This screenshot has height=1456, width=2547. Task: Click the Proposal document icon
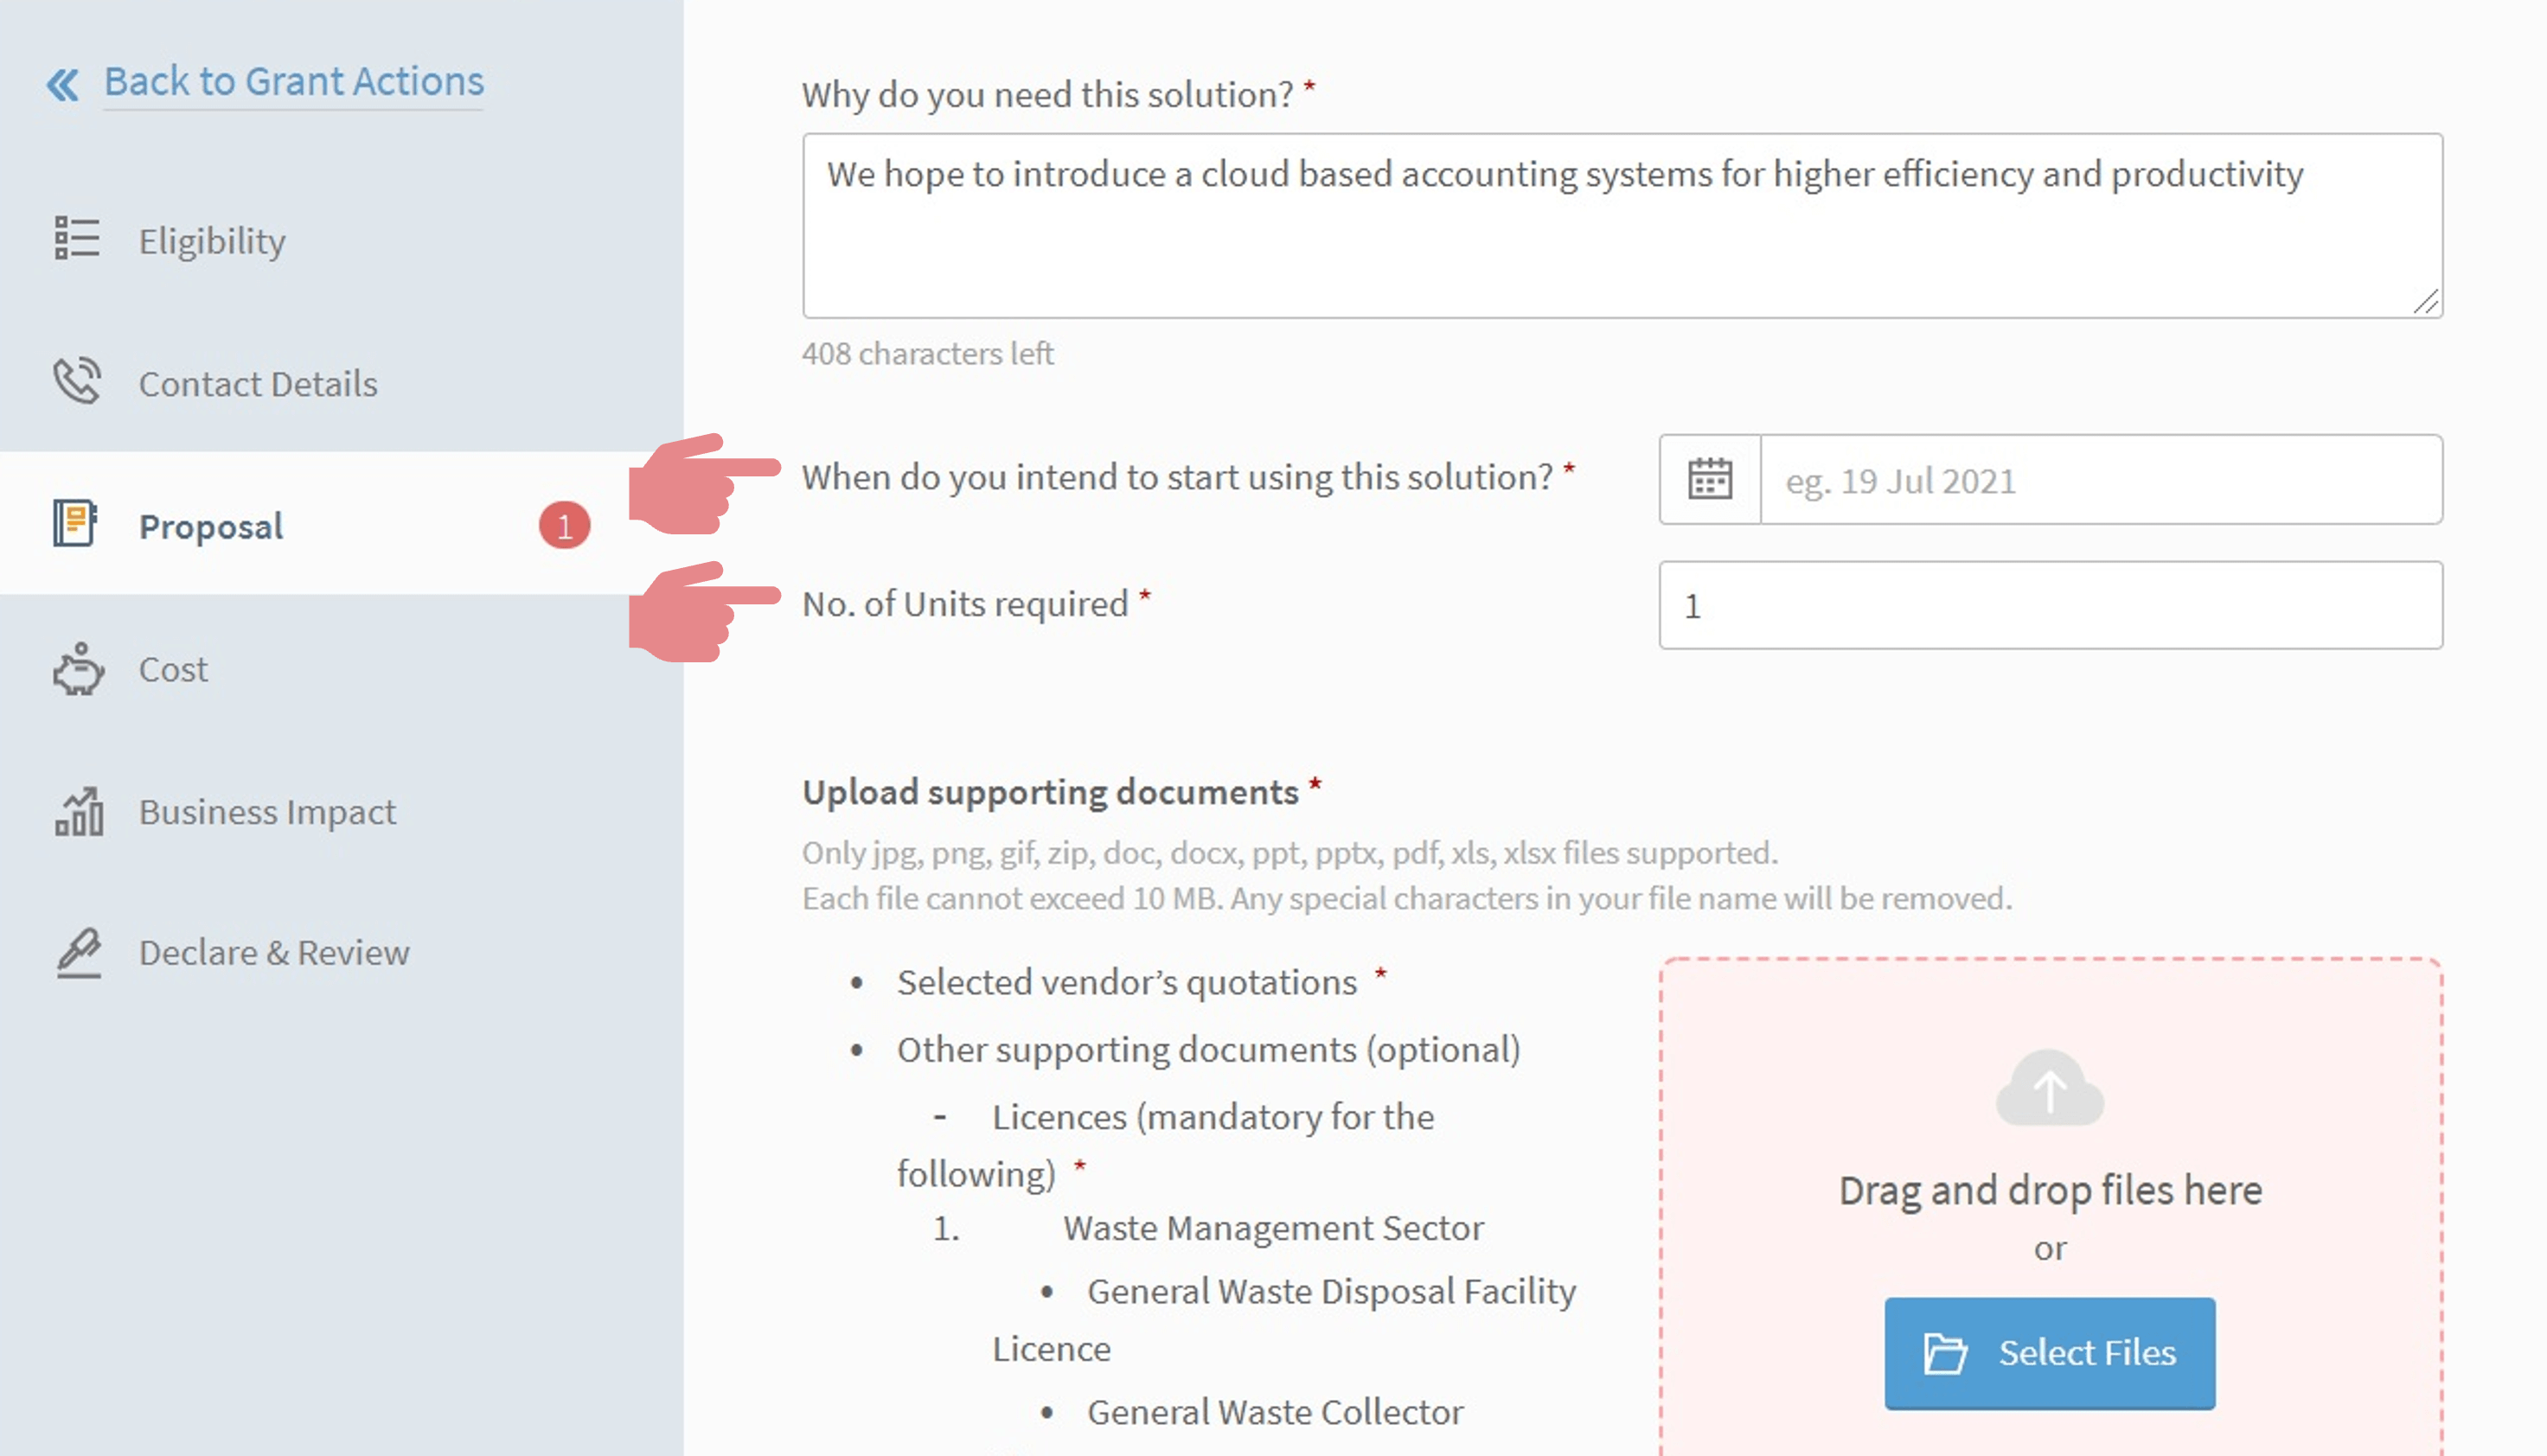[x=75, y=524]
